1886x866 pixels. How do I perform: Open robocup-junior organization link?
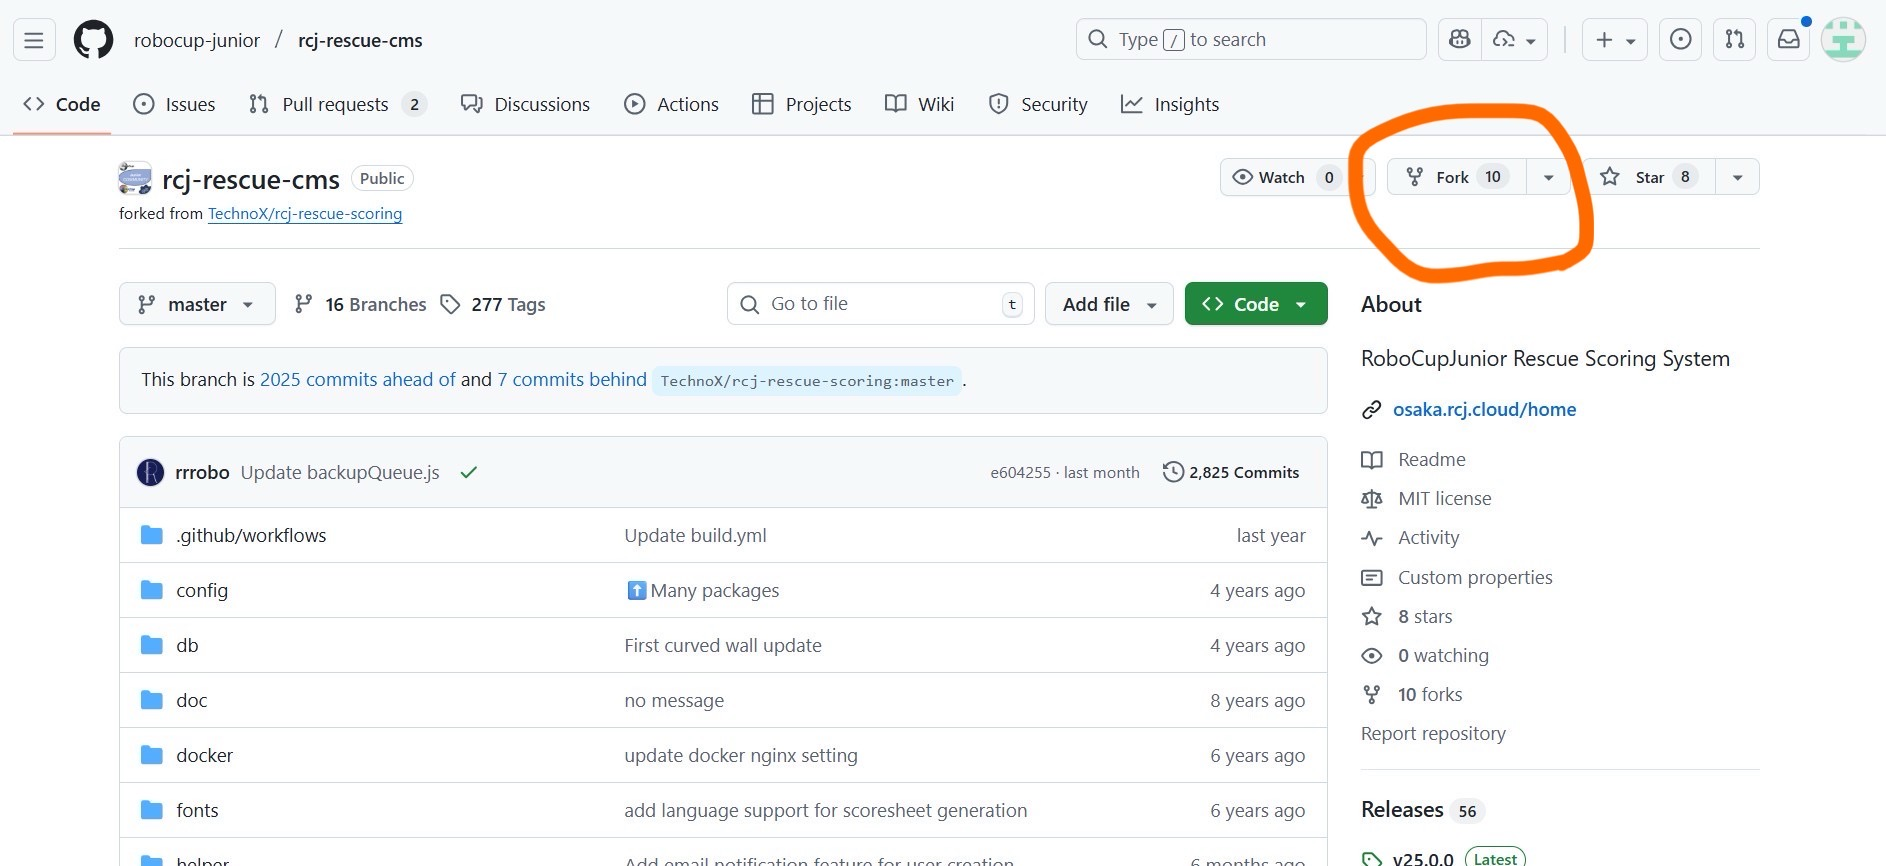(197, 40)
